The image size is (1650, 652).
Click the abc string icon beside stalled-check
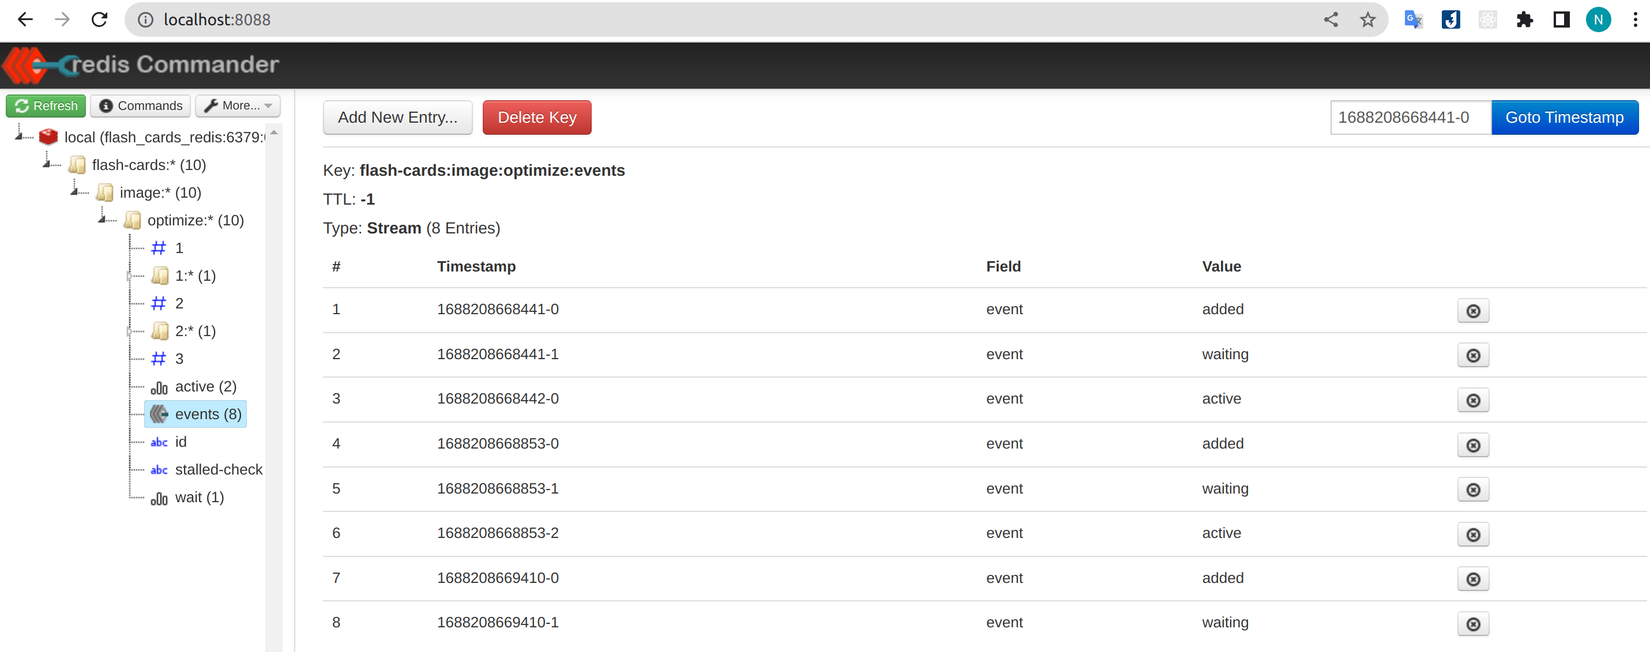[x=159, y=470]
